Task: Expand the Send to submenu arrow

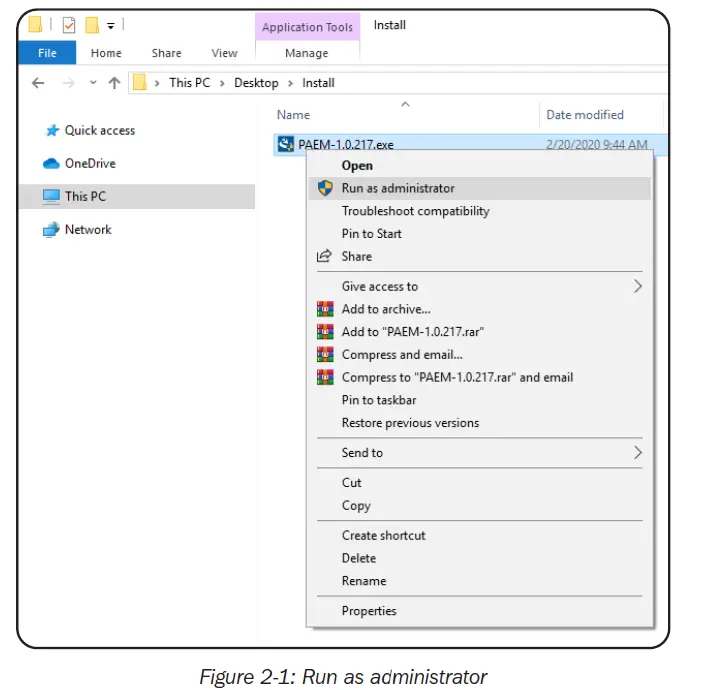Action: (x=638, y=453)
